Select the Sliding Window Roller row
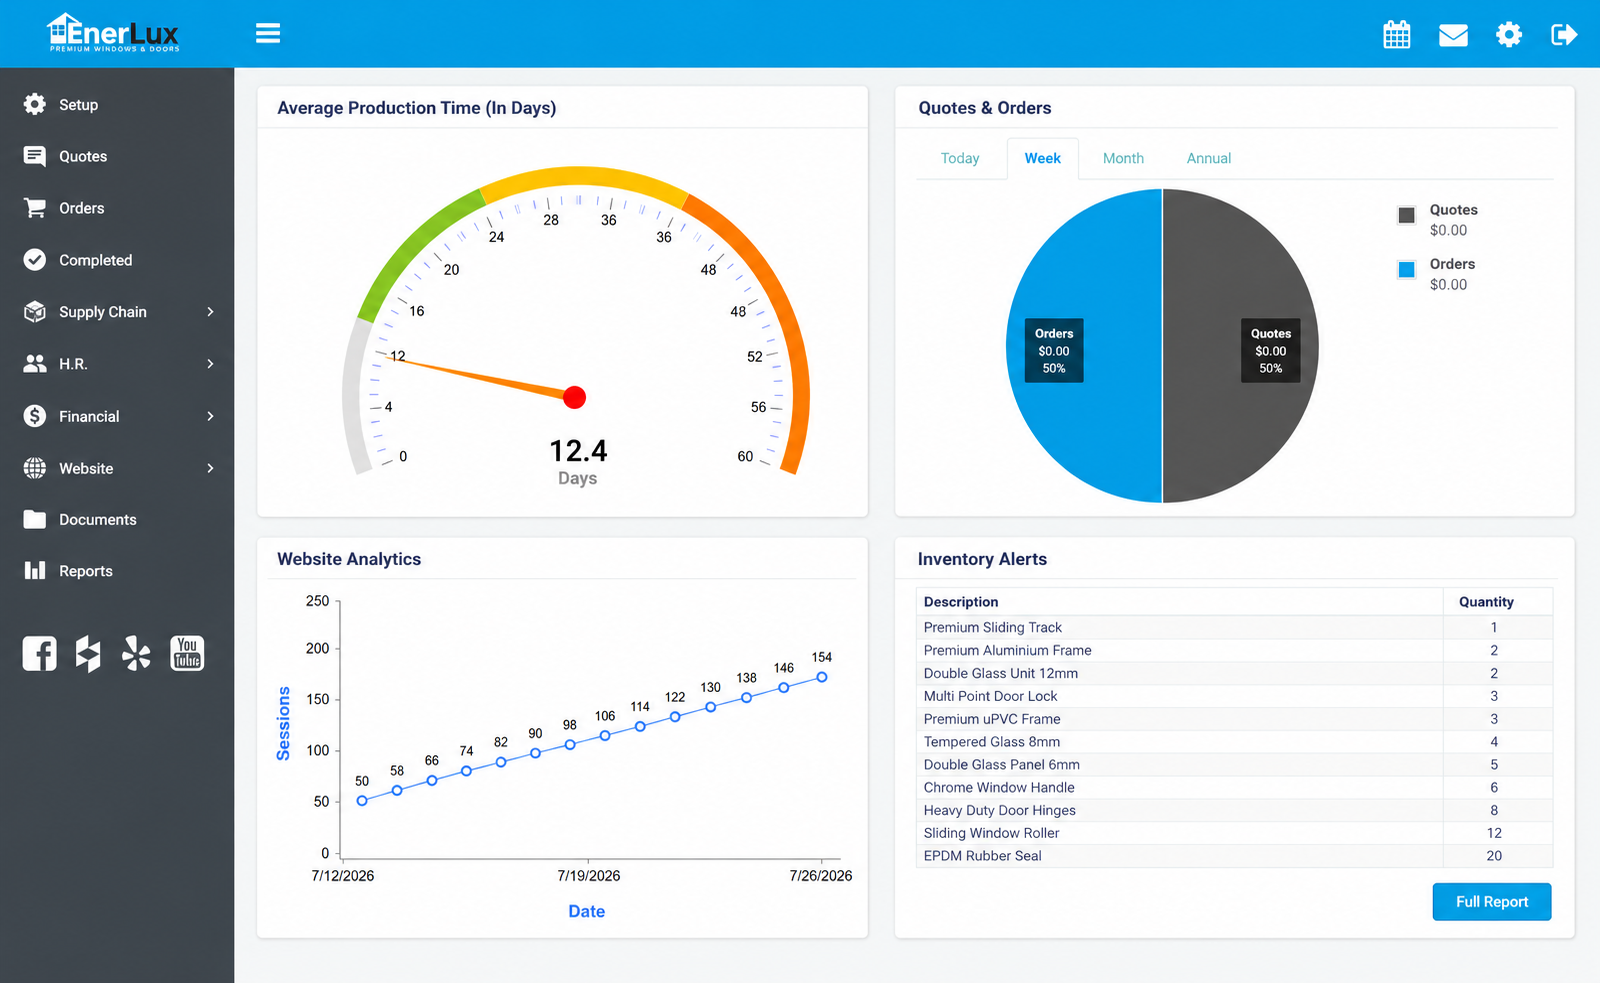This screenshot has width=1600, height=983. (x=1234, y=833)
